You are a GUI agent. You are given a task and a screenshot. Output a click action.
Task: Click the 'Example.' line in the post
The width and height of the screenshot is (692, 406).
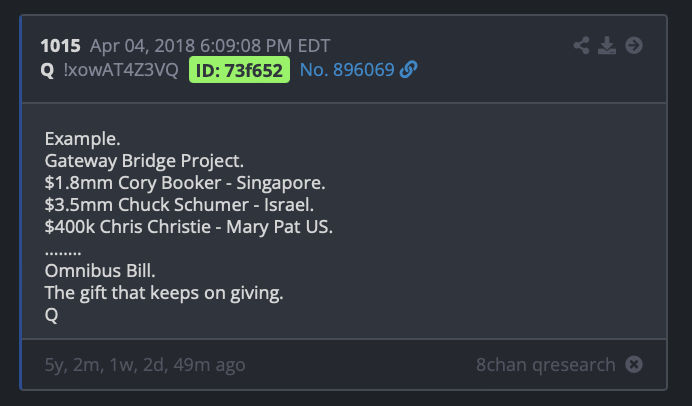pos(83,139)
